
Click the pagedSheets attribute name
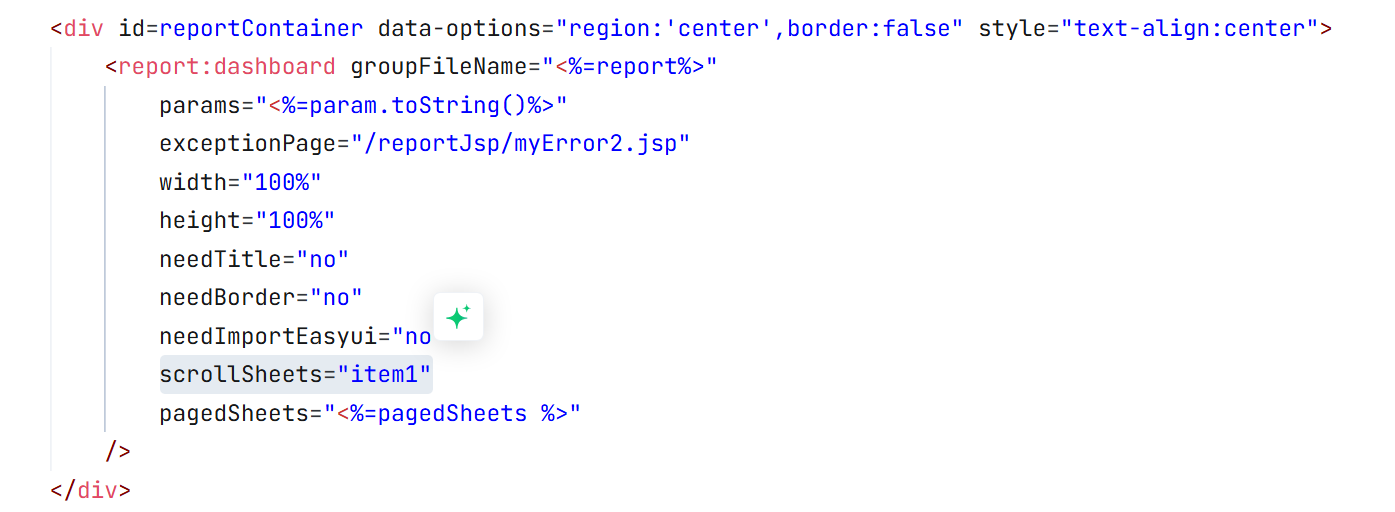pos(234,413)
